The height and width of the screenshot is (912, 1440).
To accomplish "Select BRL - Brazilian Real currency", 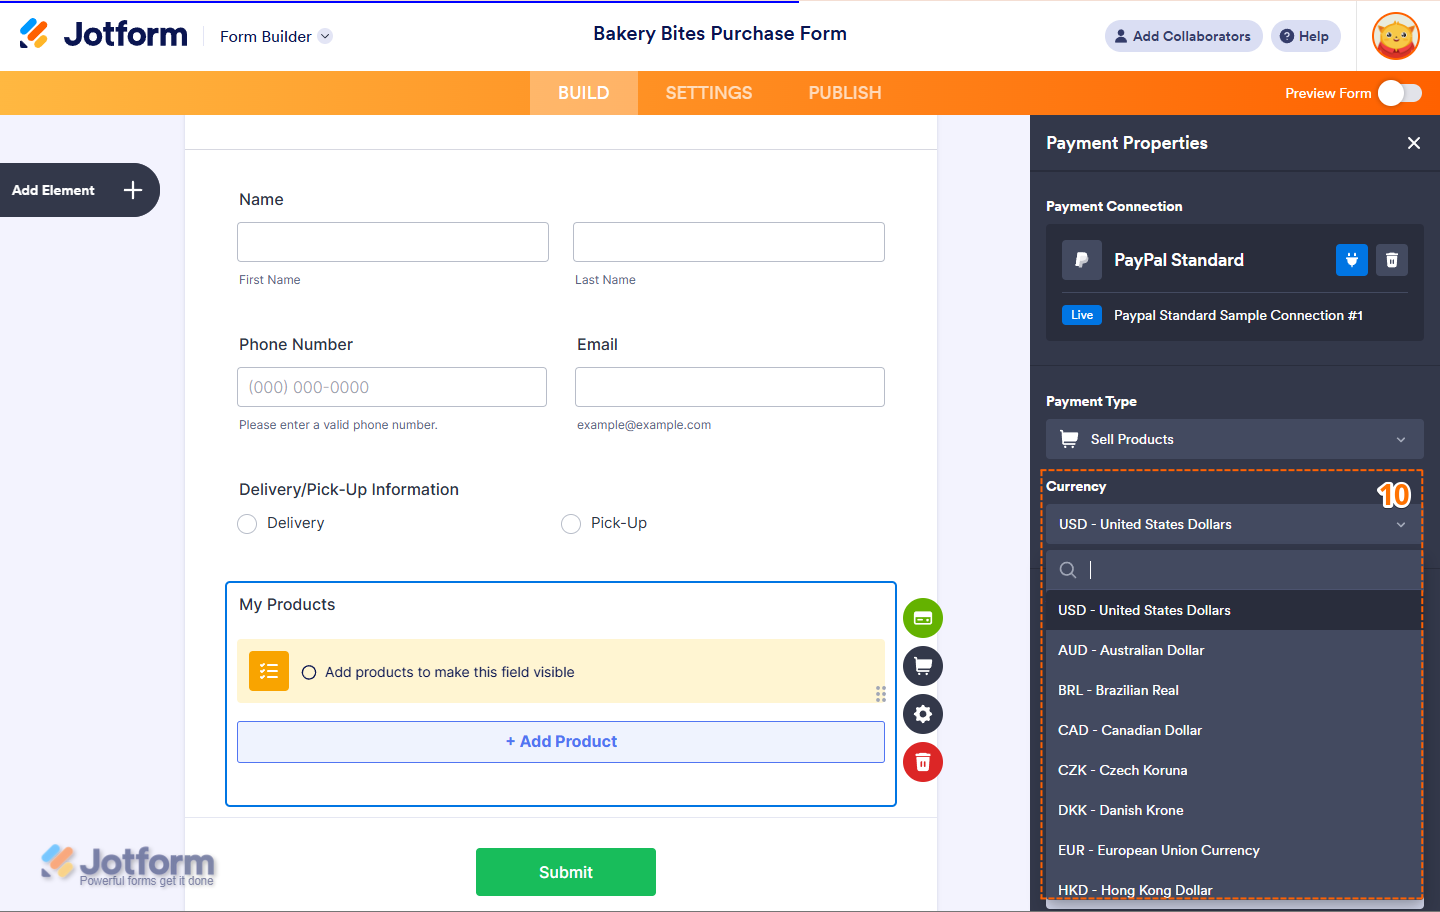I will tap(1235, 690).
